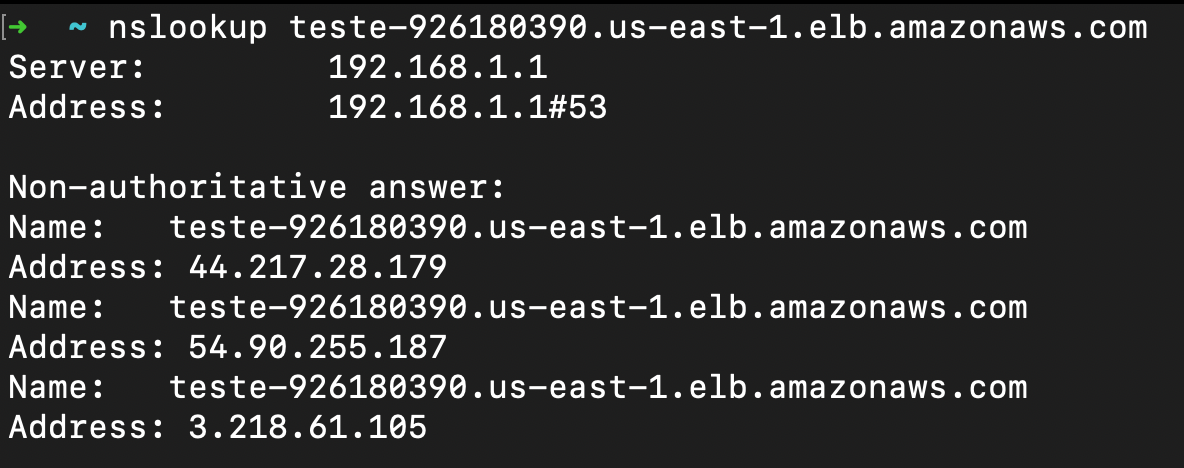
Task: Click the third resolved hostname entry
Action: point(598,387)
